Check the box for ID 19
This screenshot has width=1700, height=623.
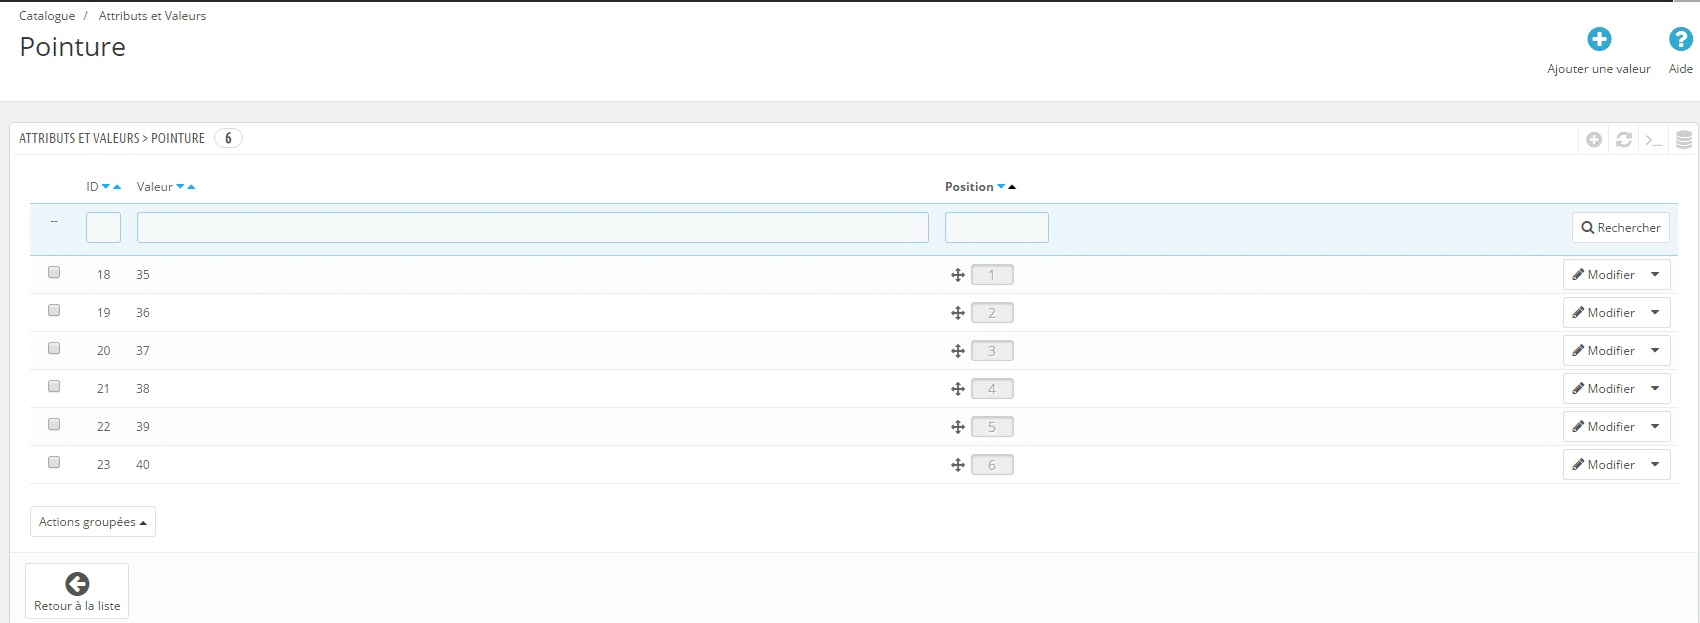(x=54, y=310)
